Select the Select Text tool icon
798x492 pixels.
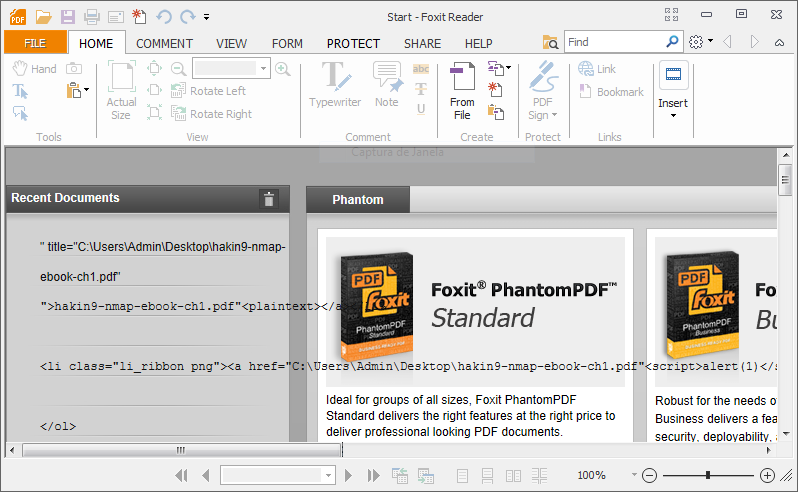20,91
